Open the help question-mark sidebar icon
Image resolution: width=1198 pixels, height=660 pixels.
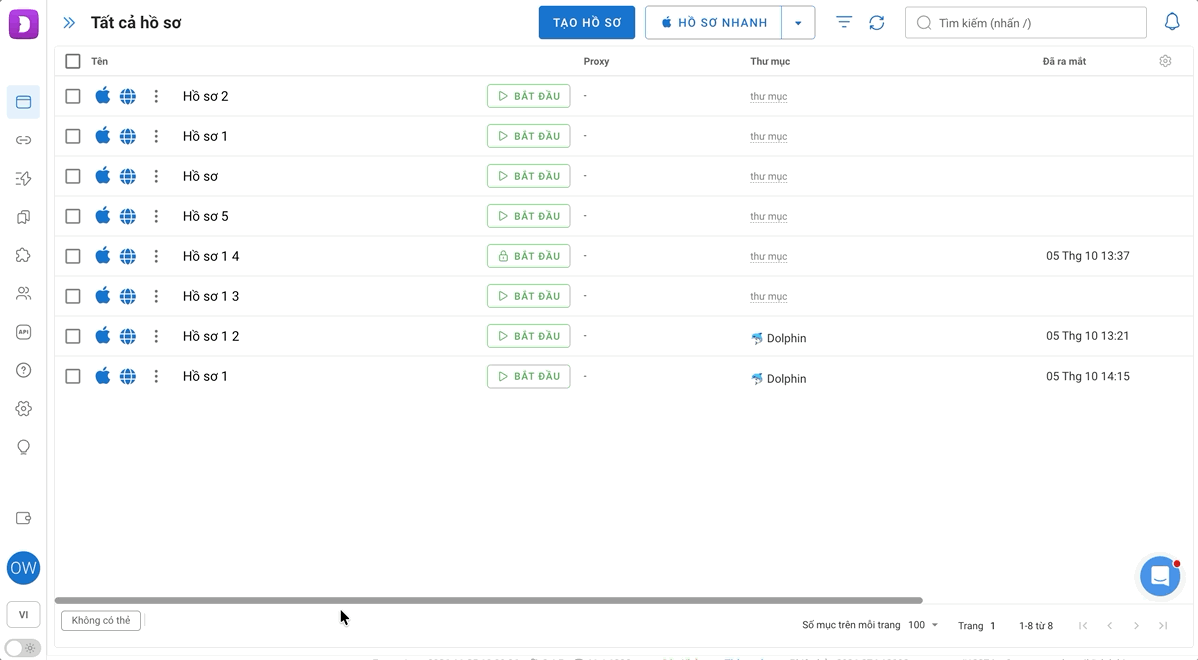[x=24, y=370]
